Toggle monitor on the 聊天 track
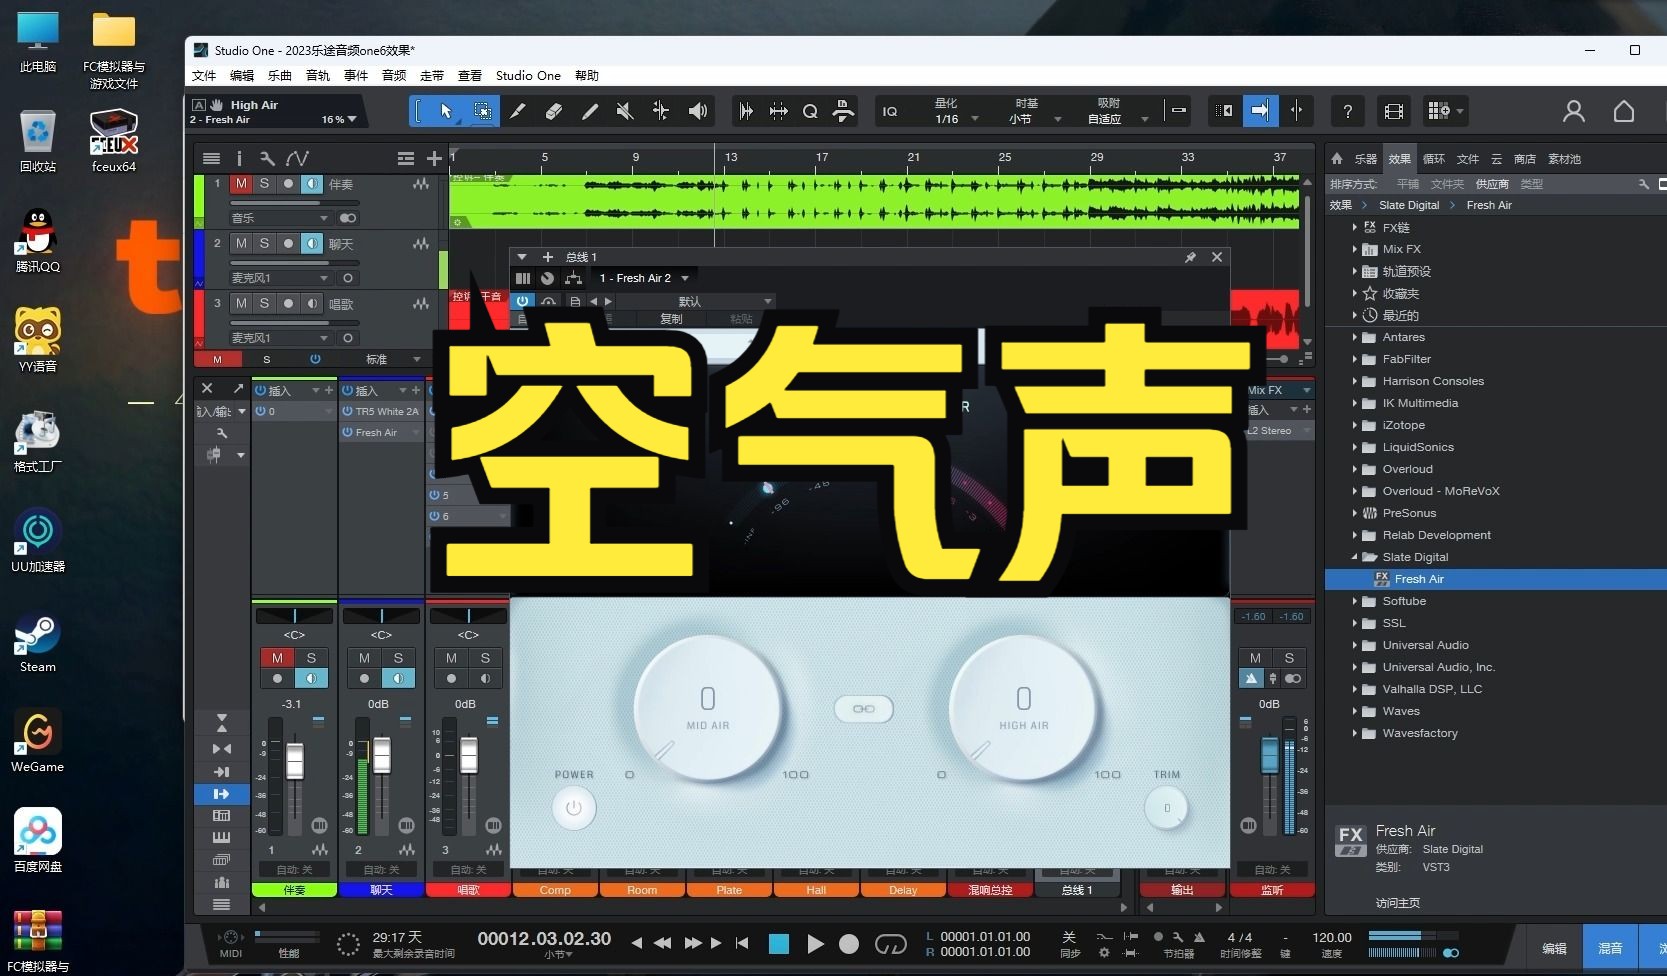 pyautogui.click(x=312, y=244)
